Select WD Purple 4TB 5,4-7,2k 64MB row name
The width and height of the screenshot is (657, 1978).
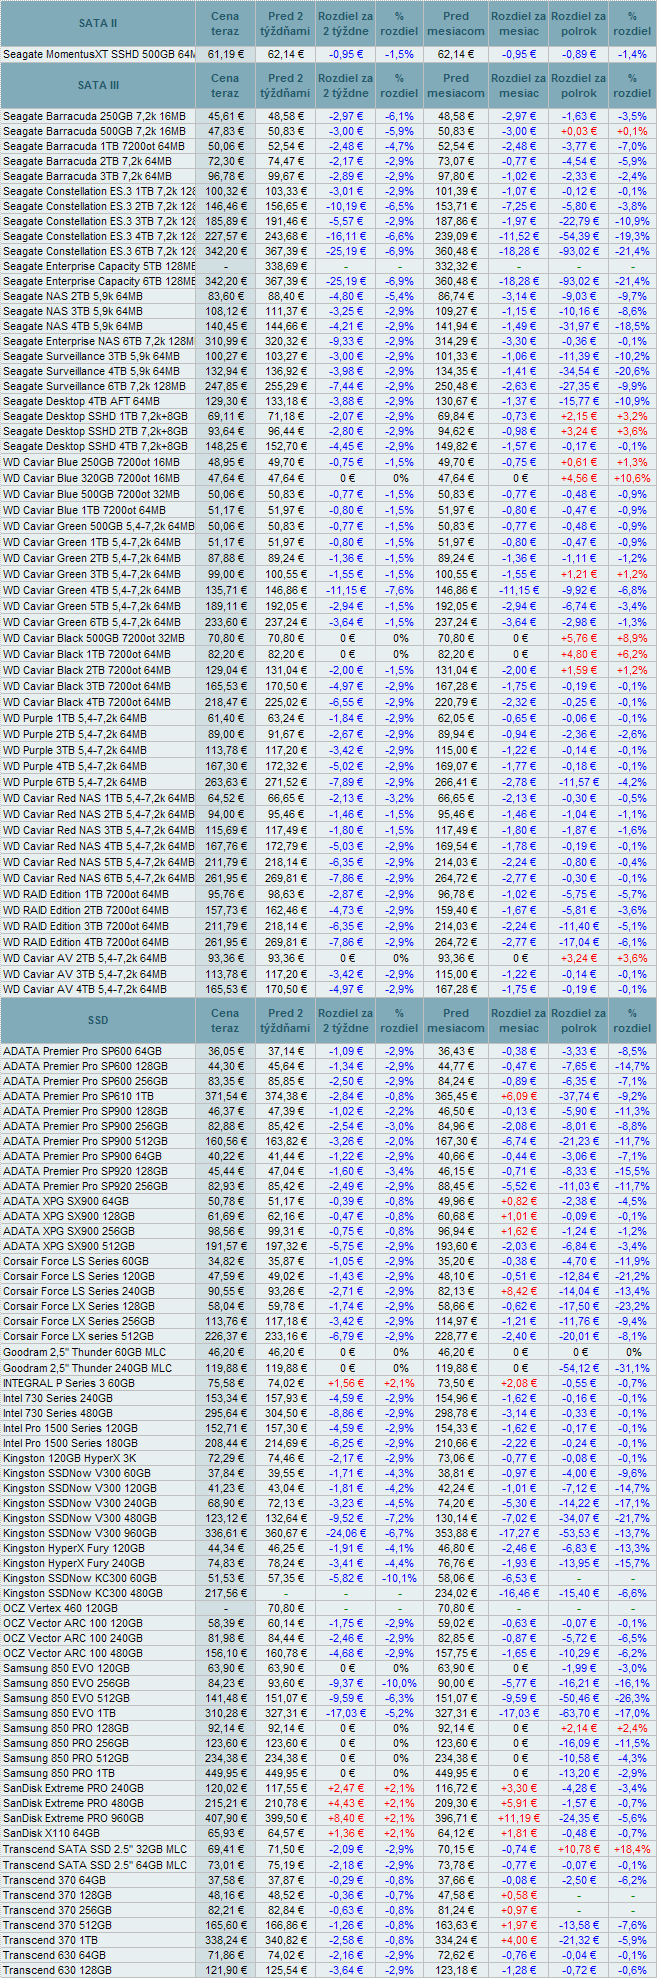pos(75,765)
